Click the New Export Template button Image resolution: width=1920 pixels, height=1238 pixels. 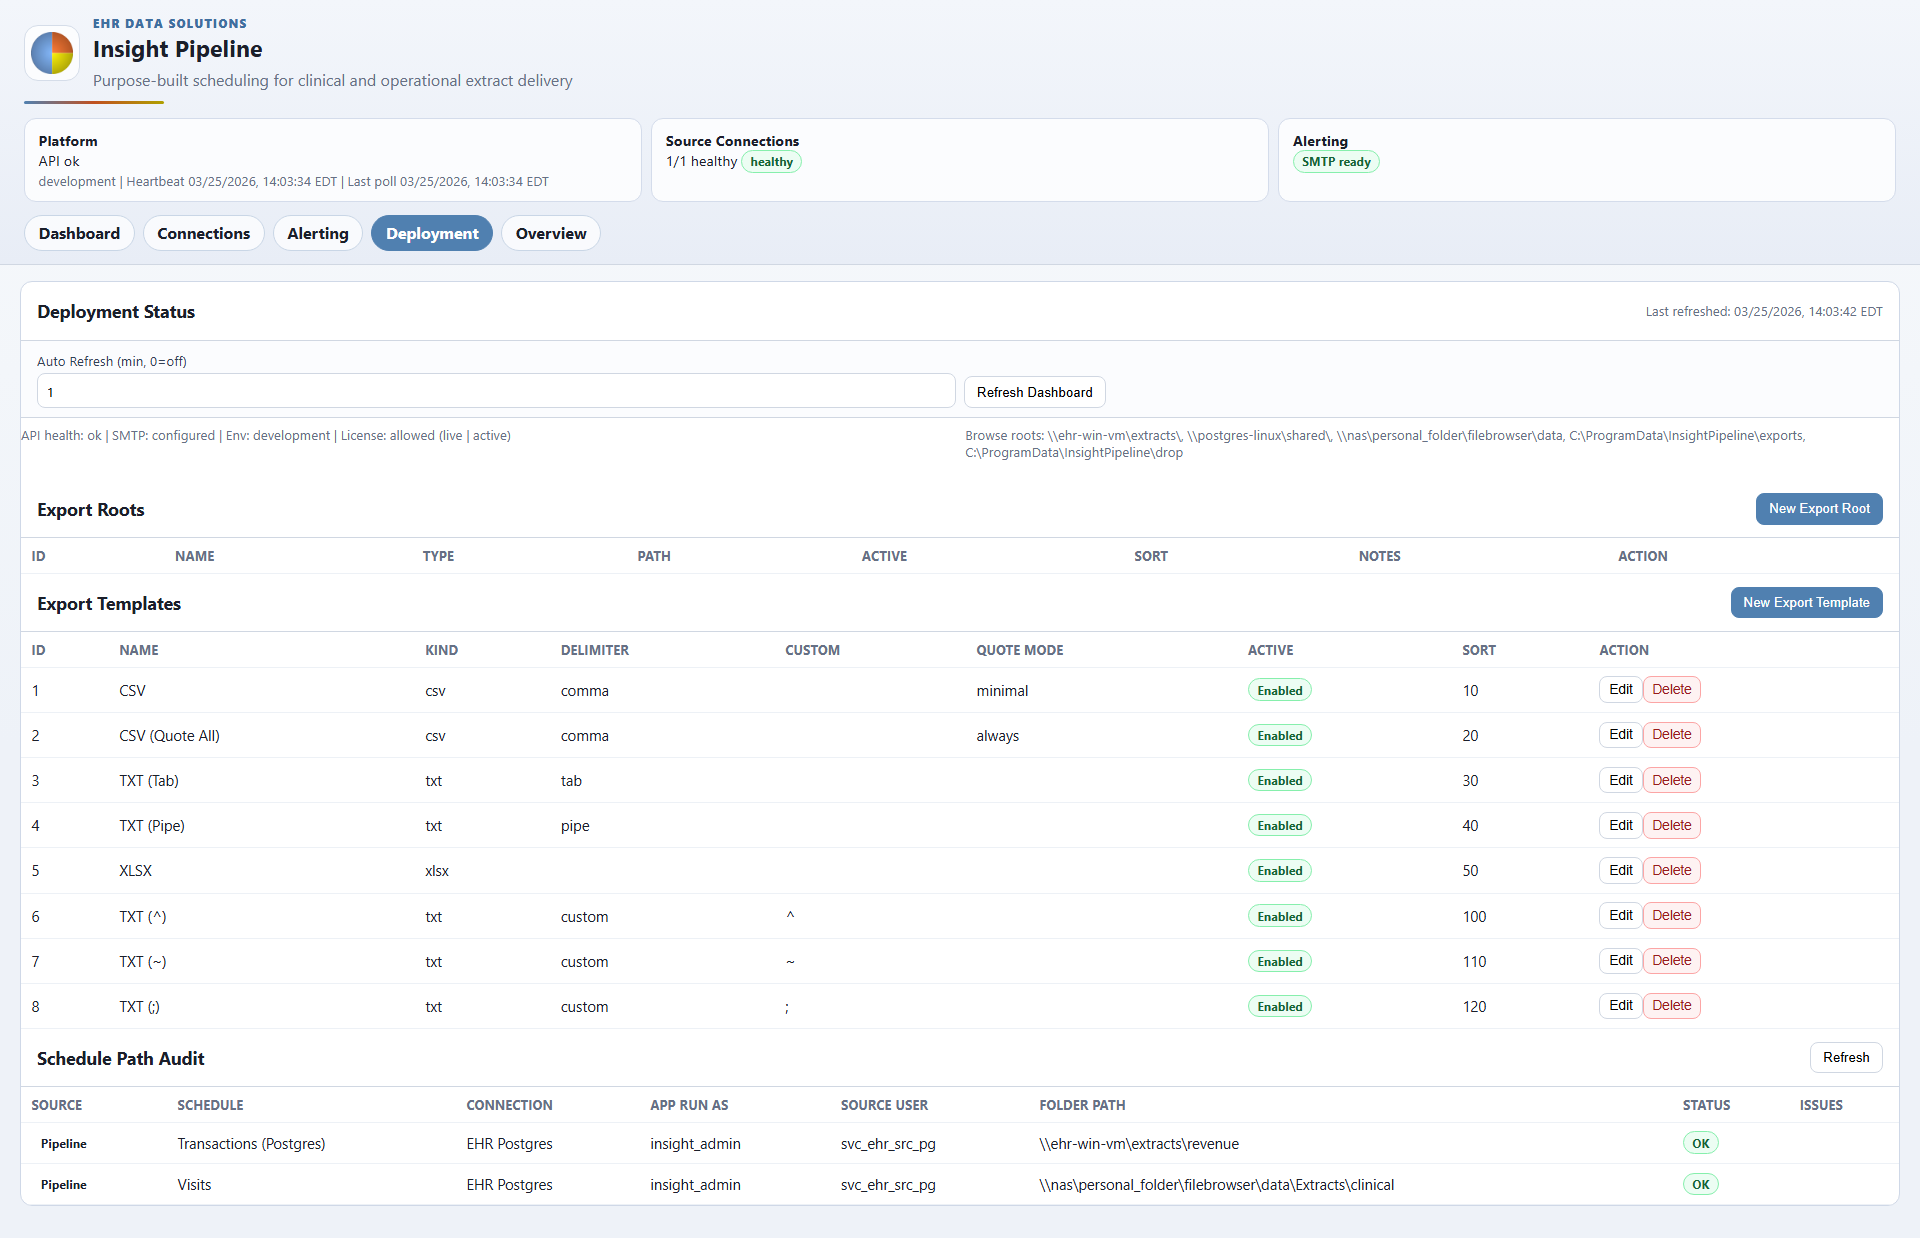point(1806,602)
